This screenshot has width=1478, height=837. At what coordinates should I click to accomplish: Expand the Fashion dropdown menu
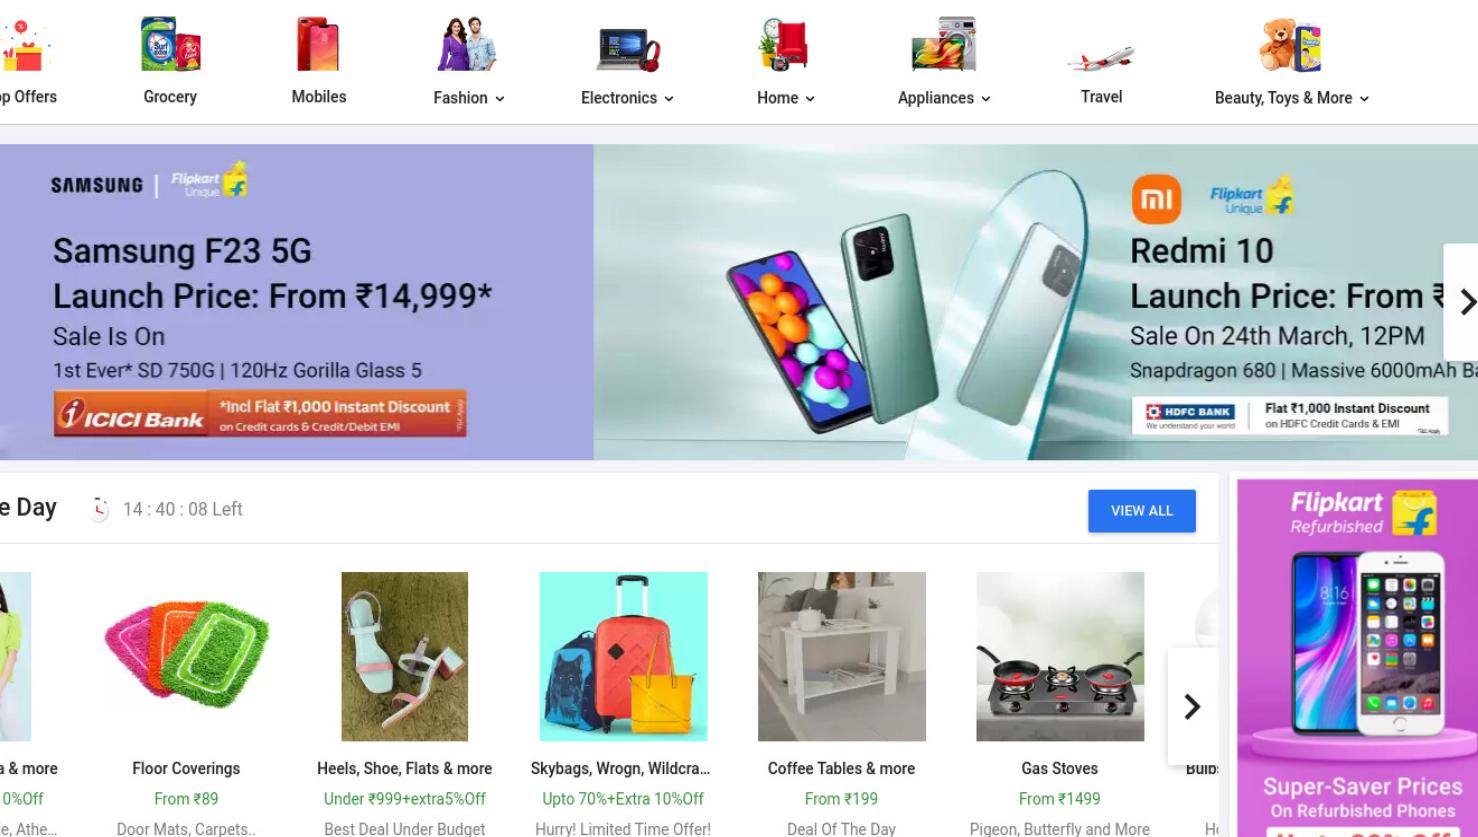click(x=499, y=98)
